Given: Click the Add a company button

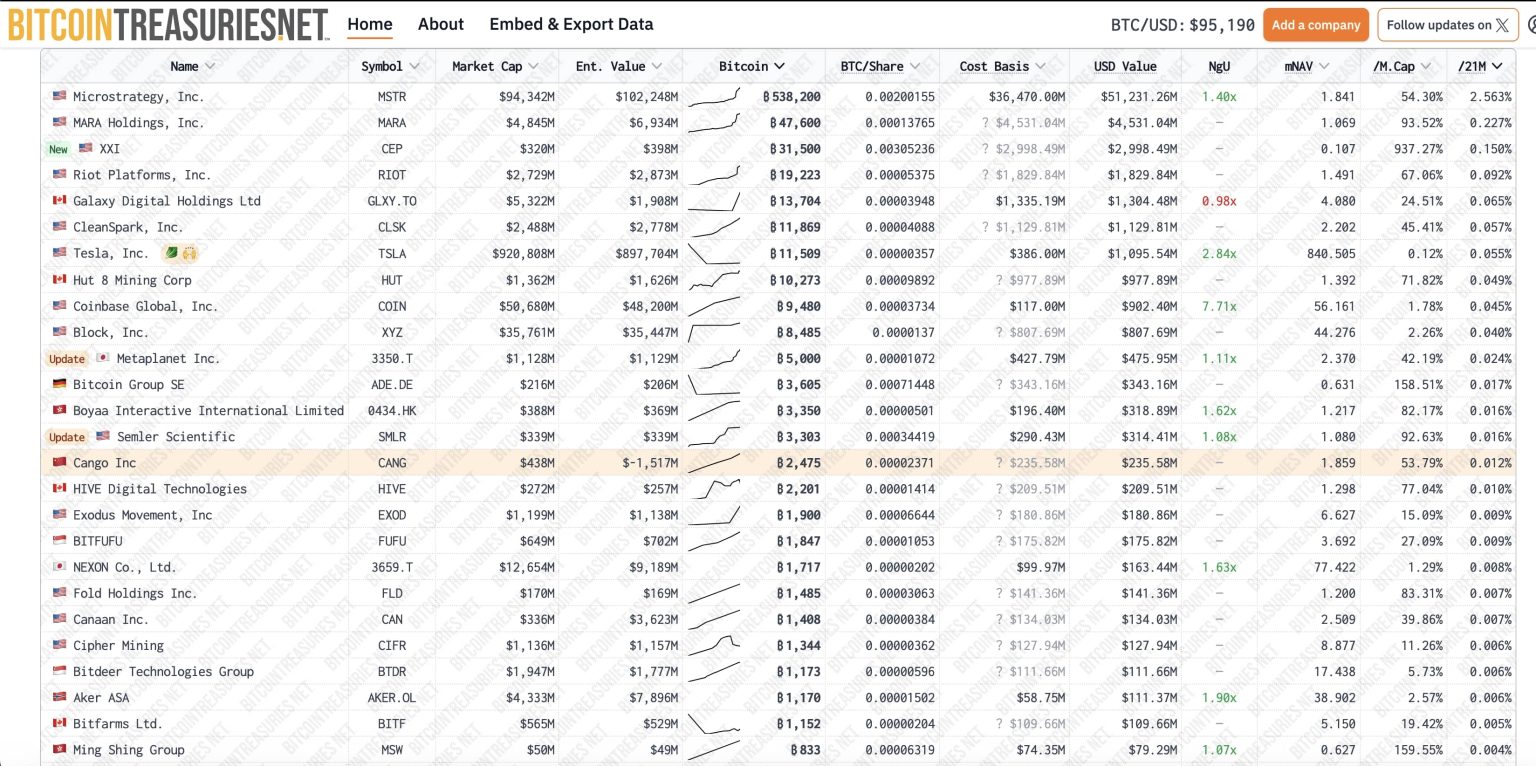Looking at the screenshot, I should (1316, 24).
